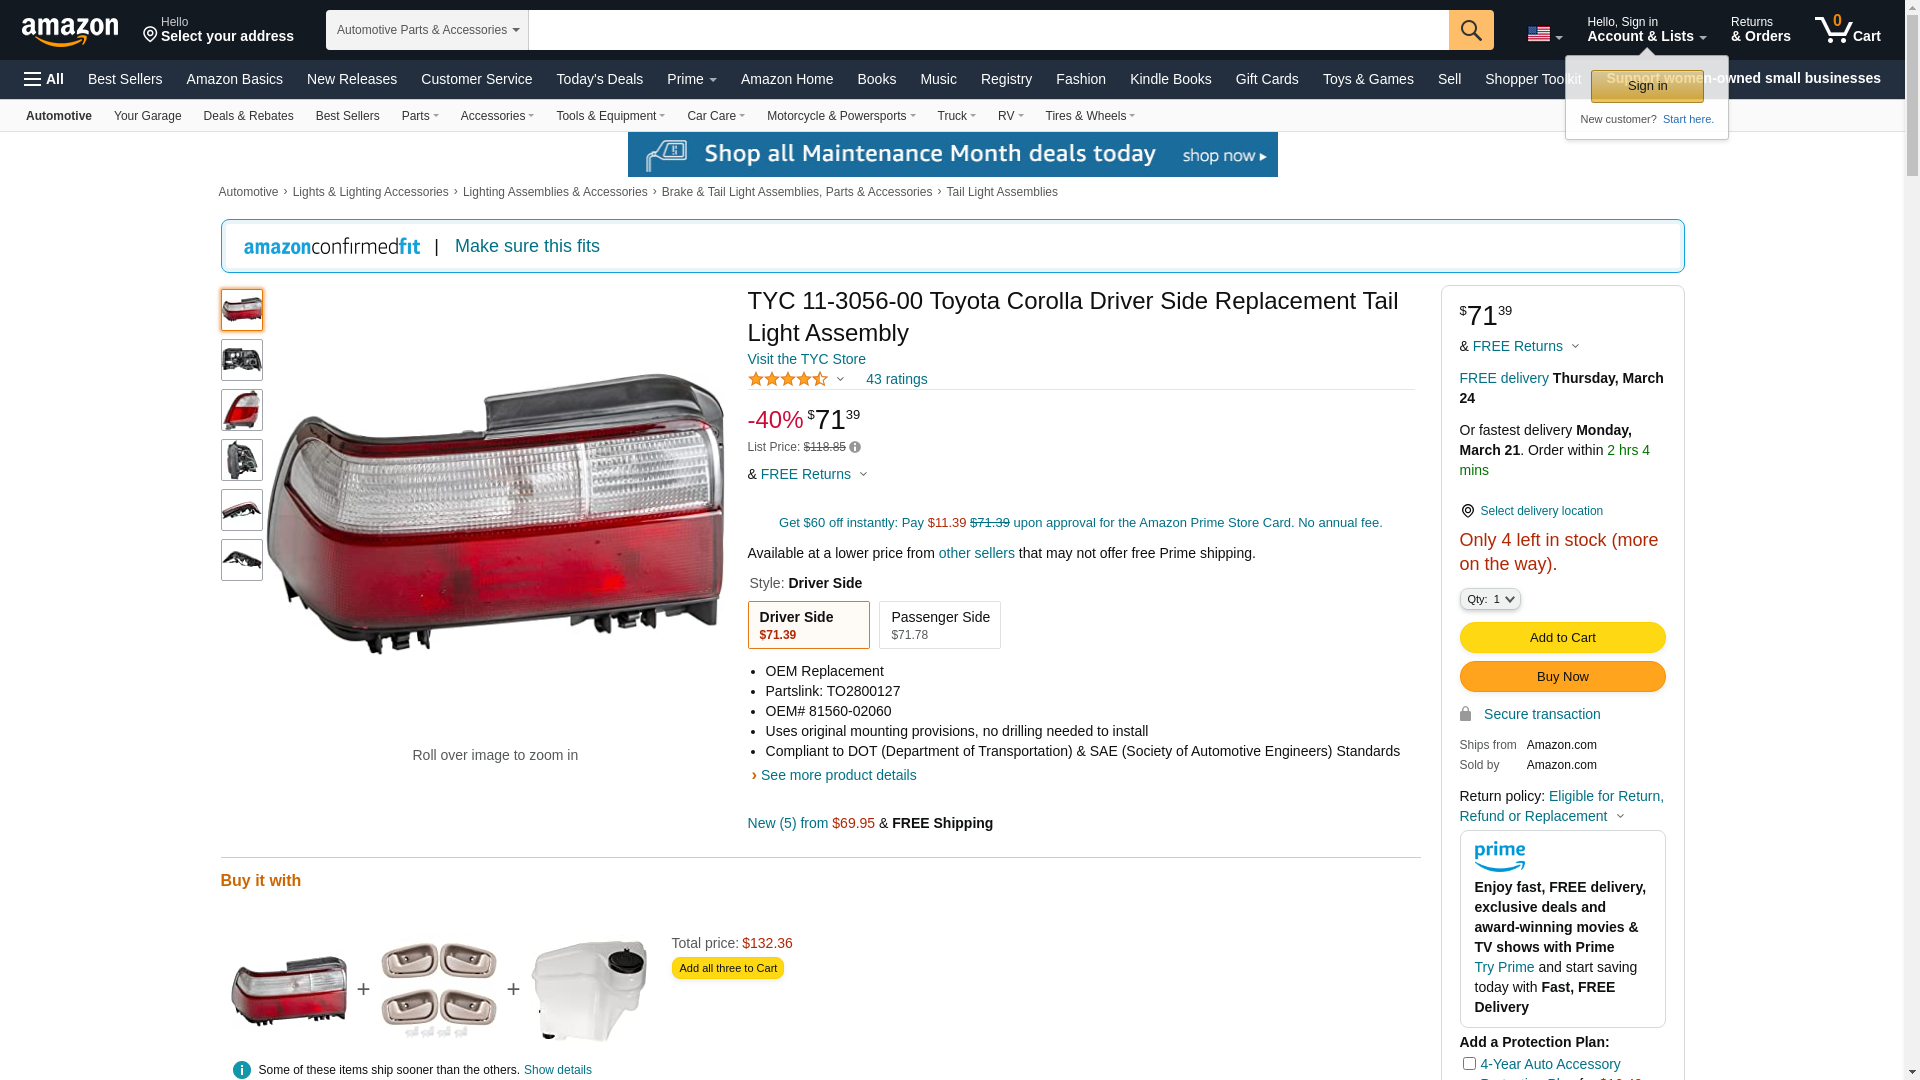Open the All hamburger menu
This screenshot has height=1080, width=1920.
tap(44, 79)
